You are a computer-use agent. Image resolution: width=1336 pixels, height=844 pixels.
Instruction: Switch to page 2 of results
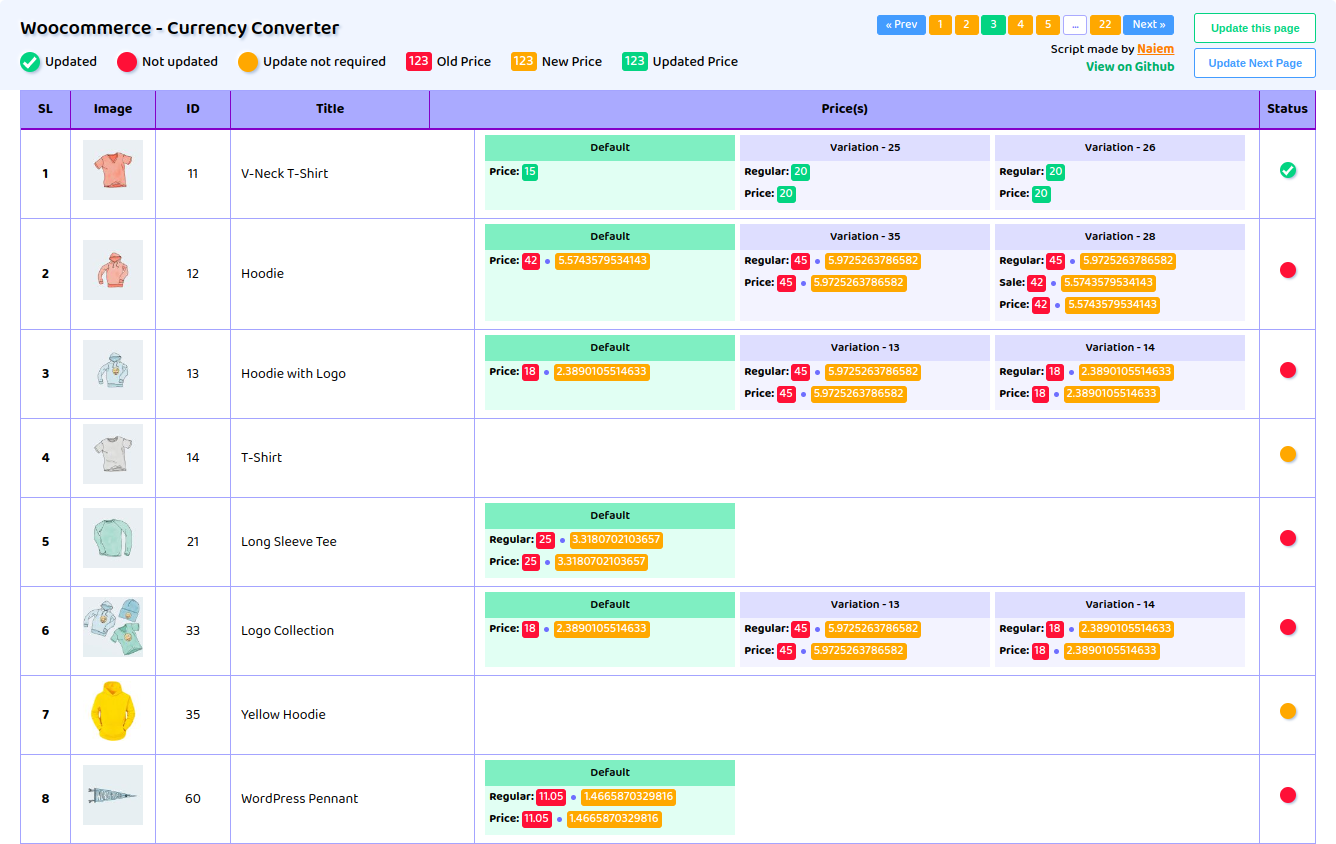tap(966, 24)
